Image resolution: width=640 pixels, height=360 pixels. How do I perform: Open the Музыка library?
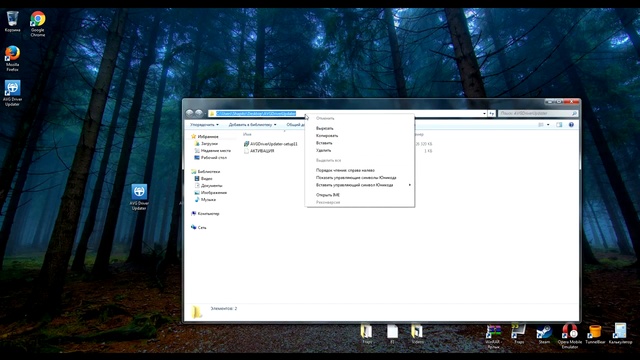pos(205,200)
